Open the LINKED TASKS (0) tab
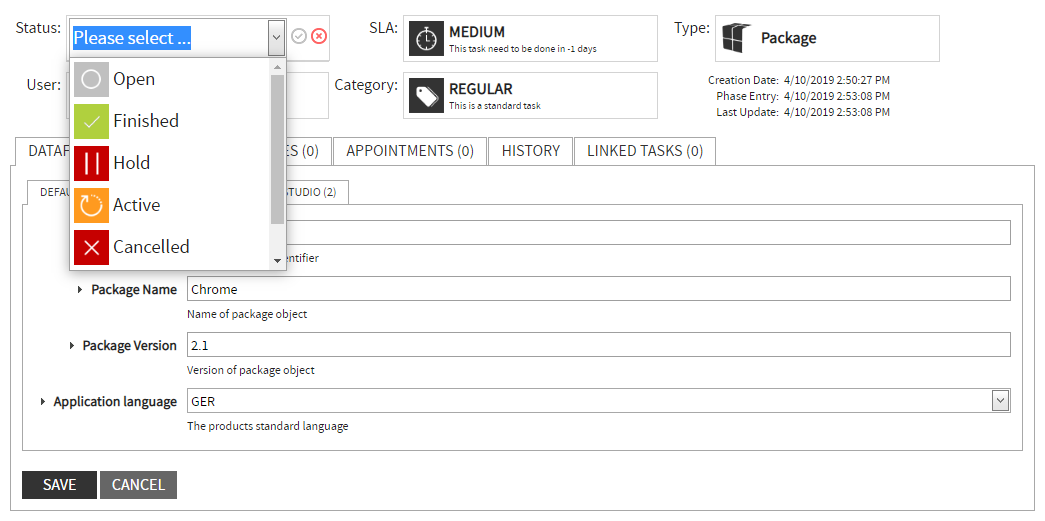The image size is (1045, 521). 644,151
